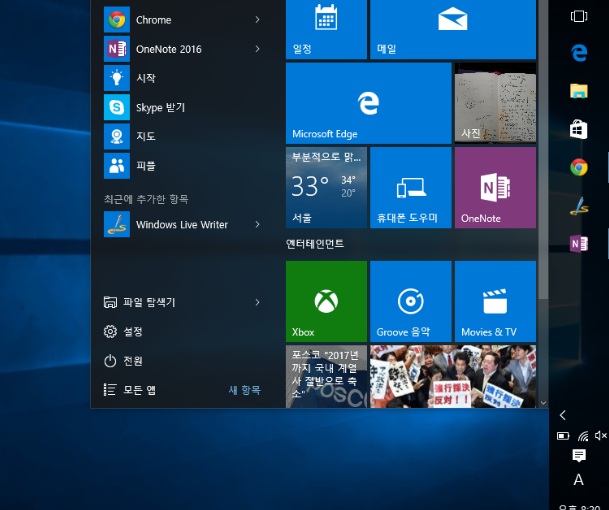Open the Wi-Fi network icon
Screen dimensions: 609x510
pyautogui.click(x=583, y=436)
